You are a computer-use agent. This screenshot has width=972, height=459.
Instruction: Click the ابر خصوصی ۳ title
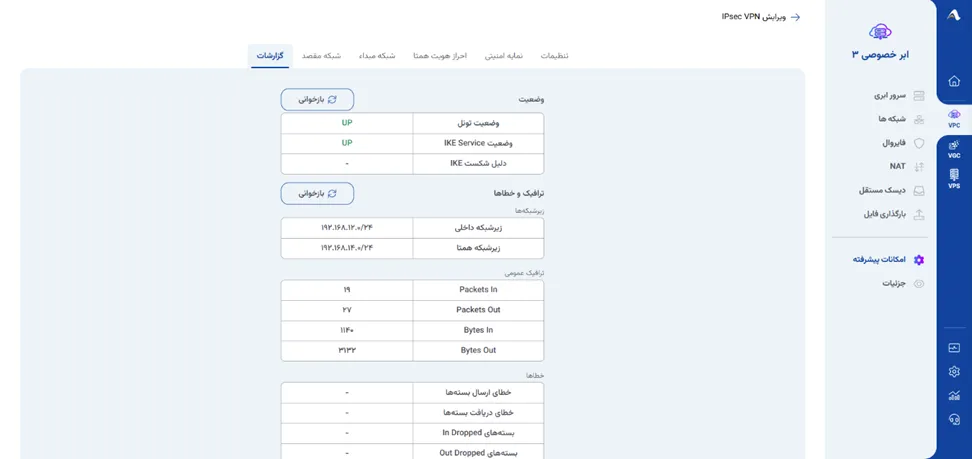[x=880, y=55]
